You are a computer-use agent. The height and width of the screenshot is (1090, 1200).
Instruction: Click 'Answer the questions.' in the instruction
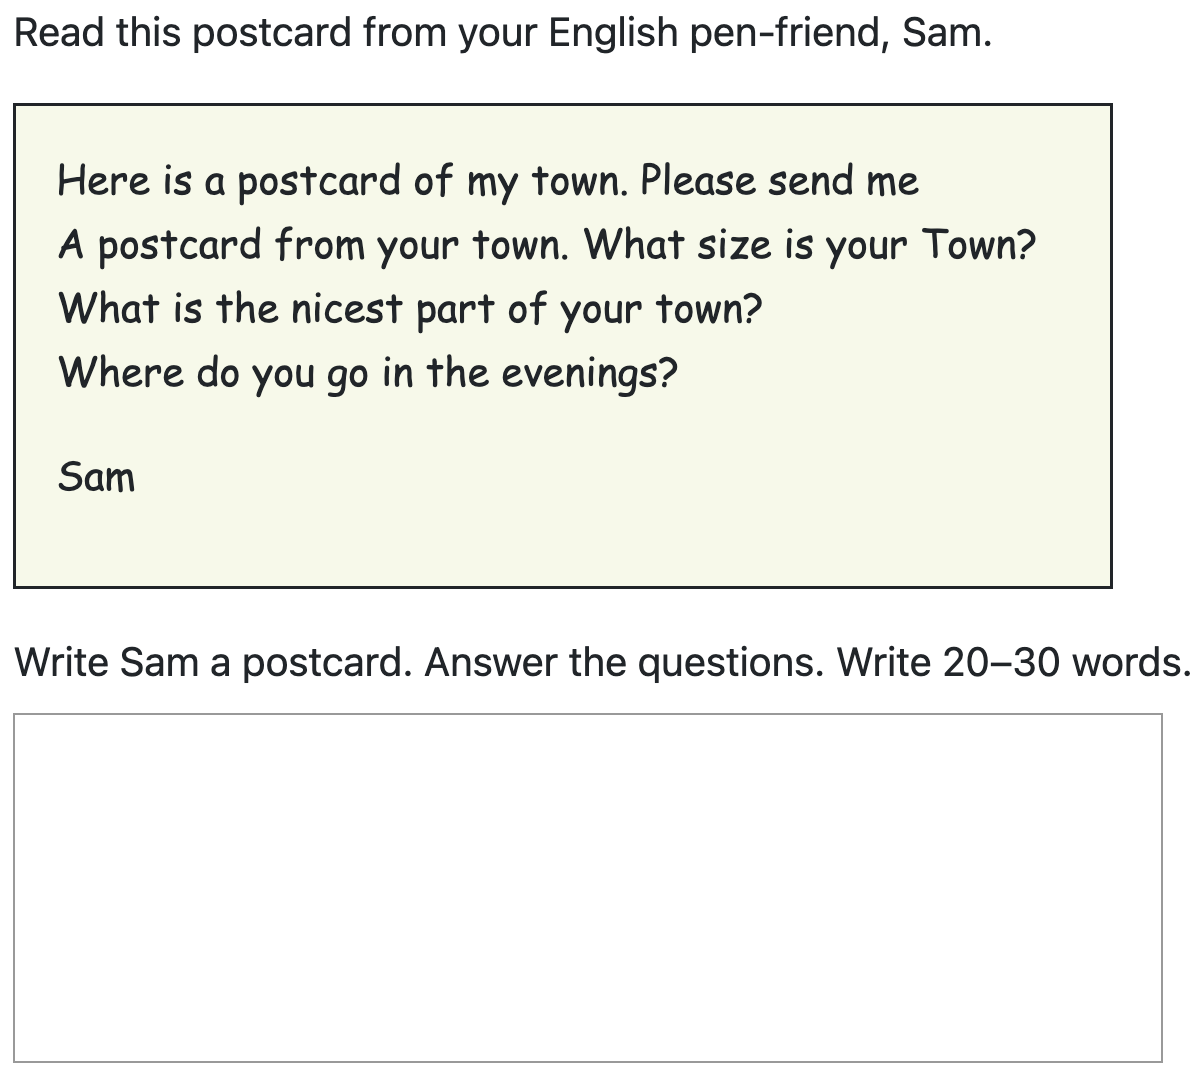pyautogui.click(x=624, y=662)
